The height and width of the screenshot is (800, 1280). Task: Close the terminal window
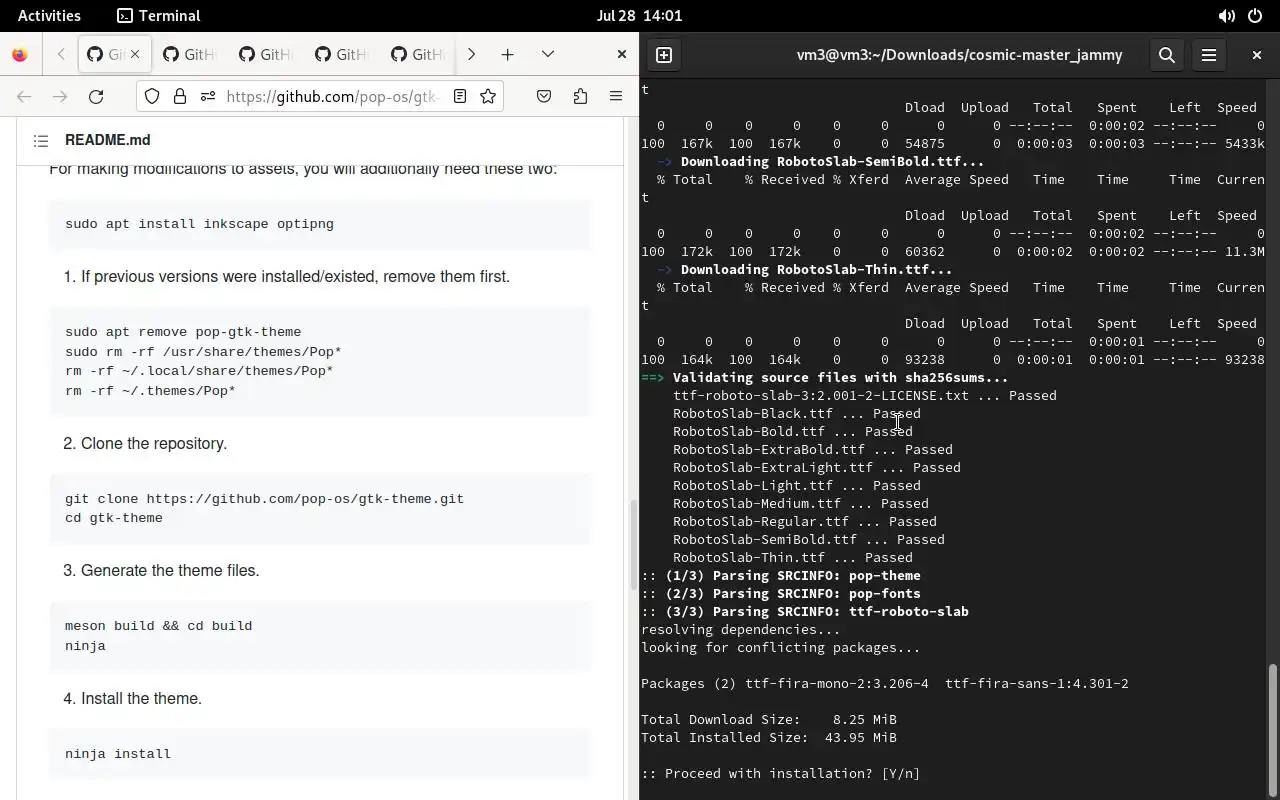pos(1257,55)
